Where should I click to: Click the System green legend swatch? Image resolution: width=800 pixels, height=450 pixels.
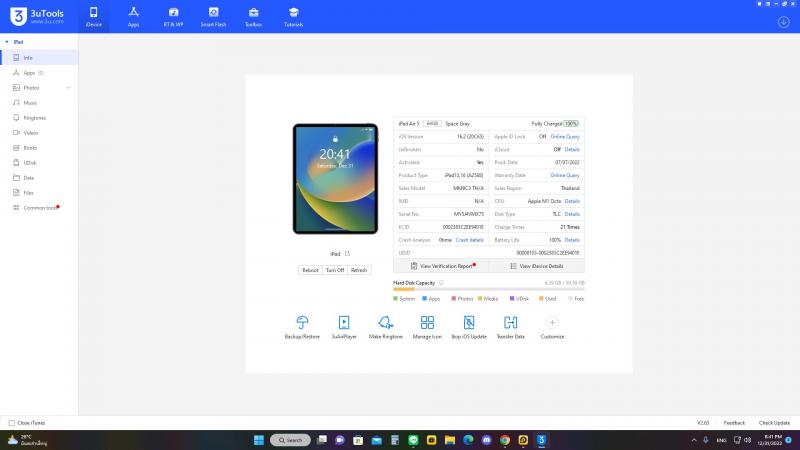click(x=395, y=298)
